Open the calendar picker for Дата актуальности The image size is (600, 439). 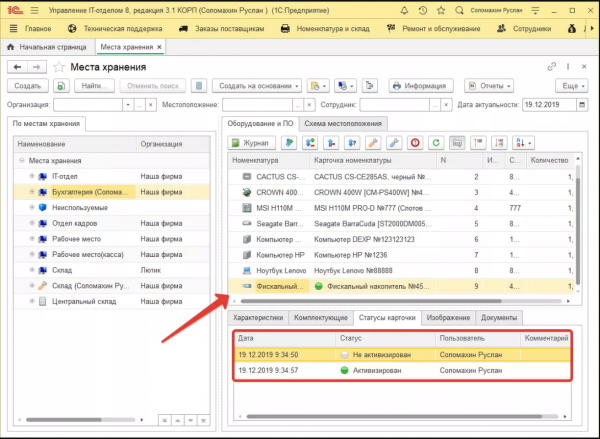[582, 104]
